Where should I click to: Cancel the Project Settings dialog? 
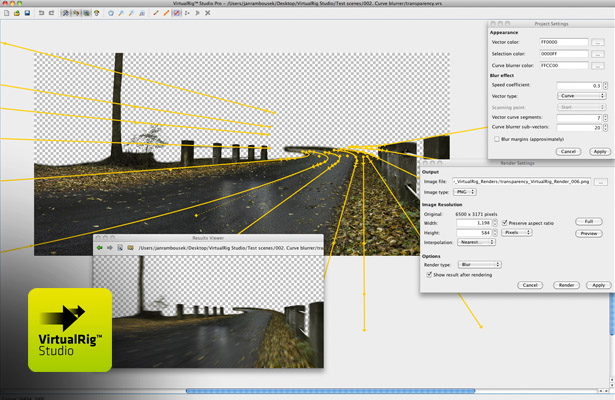(568, 151)
